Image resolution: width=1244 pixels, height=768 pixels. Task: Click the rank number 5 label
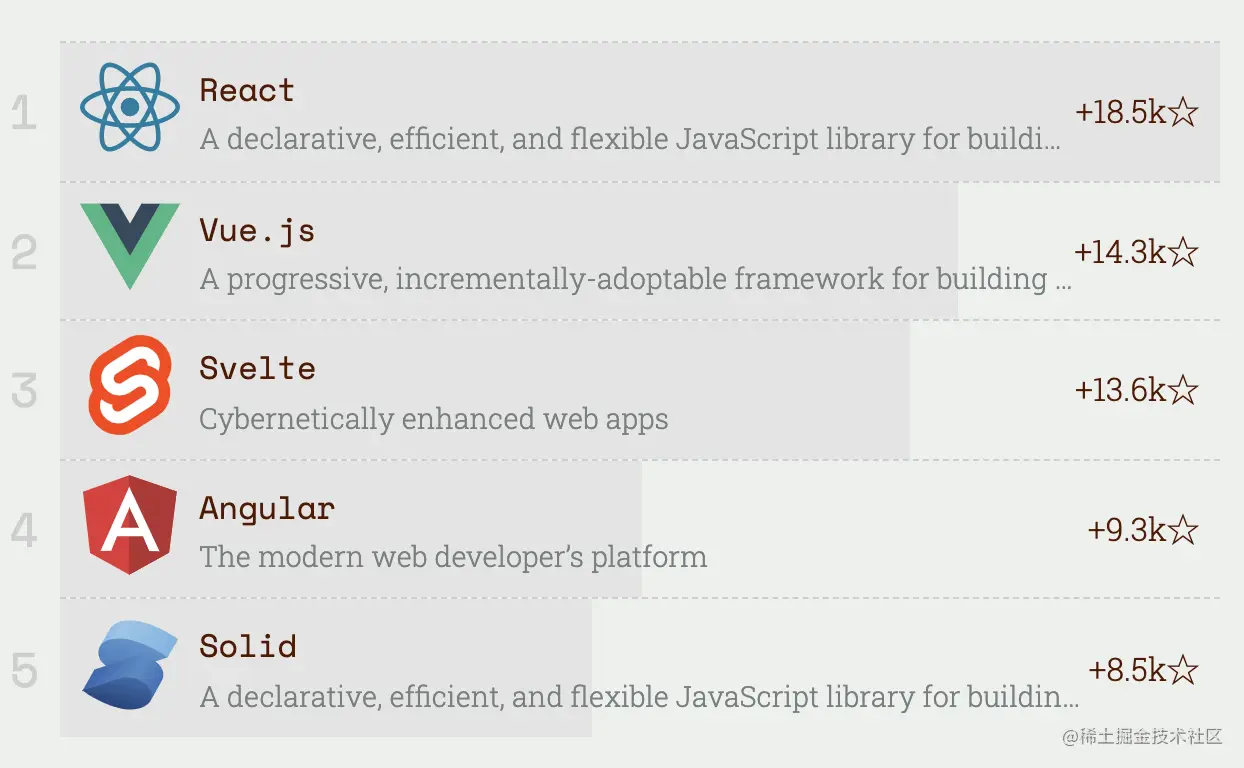coord(25,671)
